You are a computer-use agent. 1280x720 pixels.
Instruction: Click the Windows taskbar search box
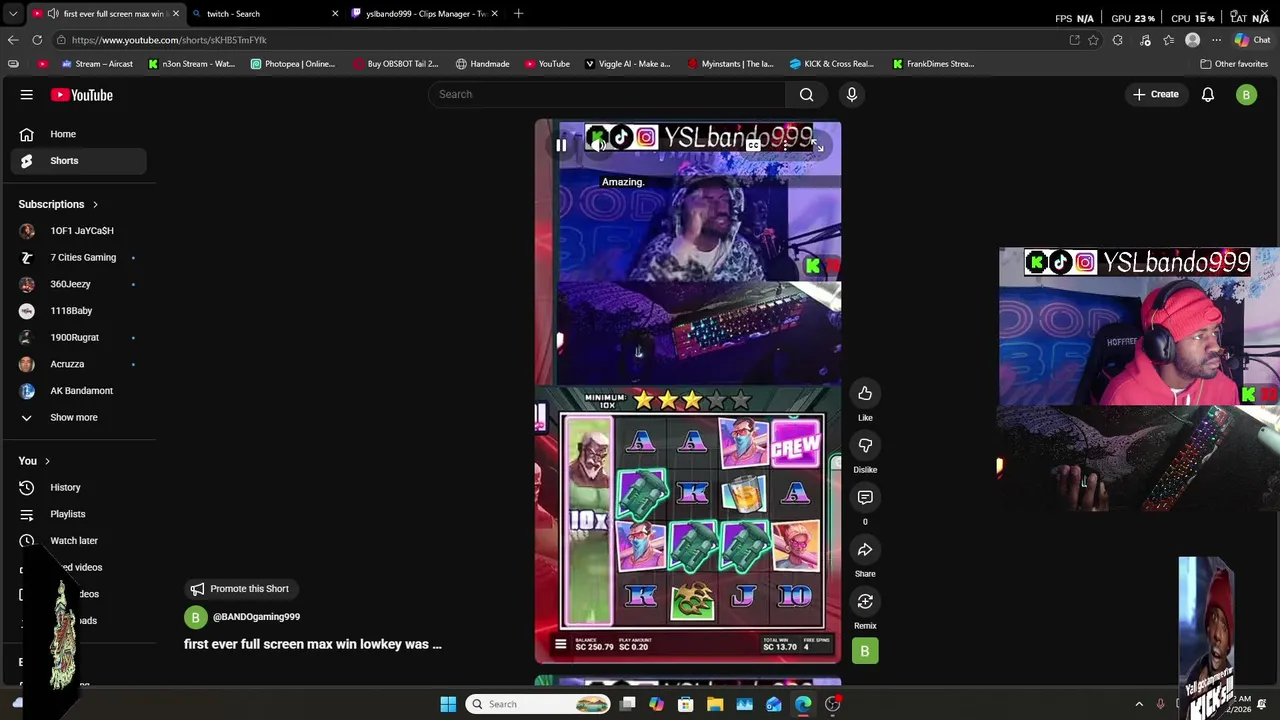(539, 704)
